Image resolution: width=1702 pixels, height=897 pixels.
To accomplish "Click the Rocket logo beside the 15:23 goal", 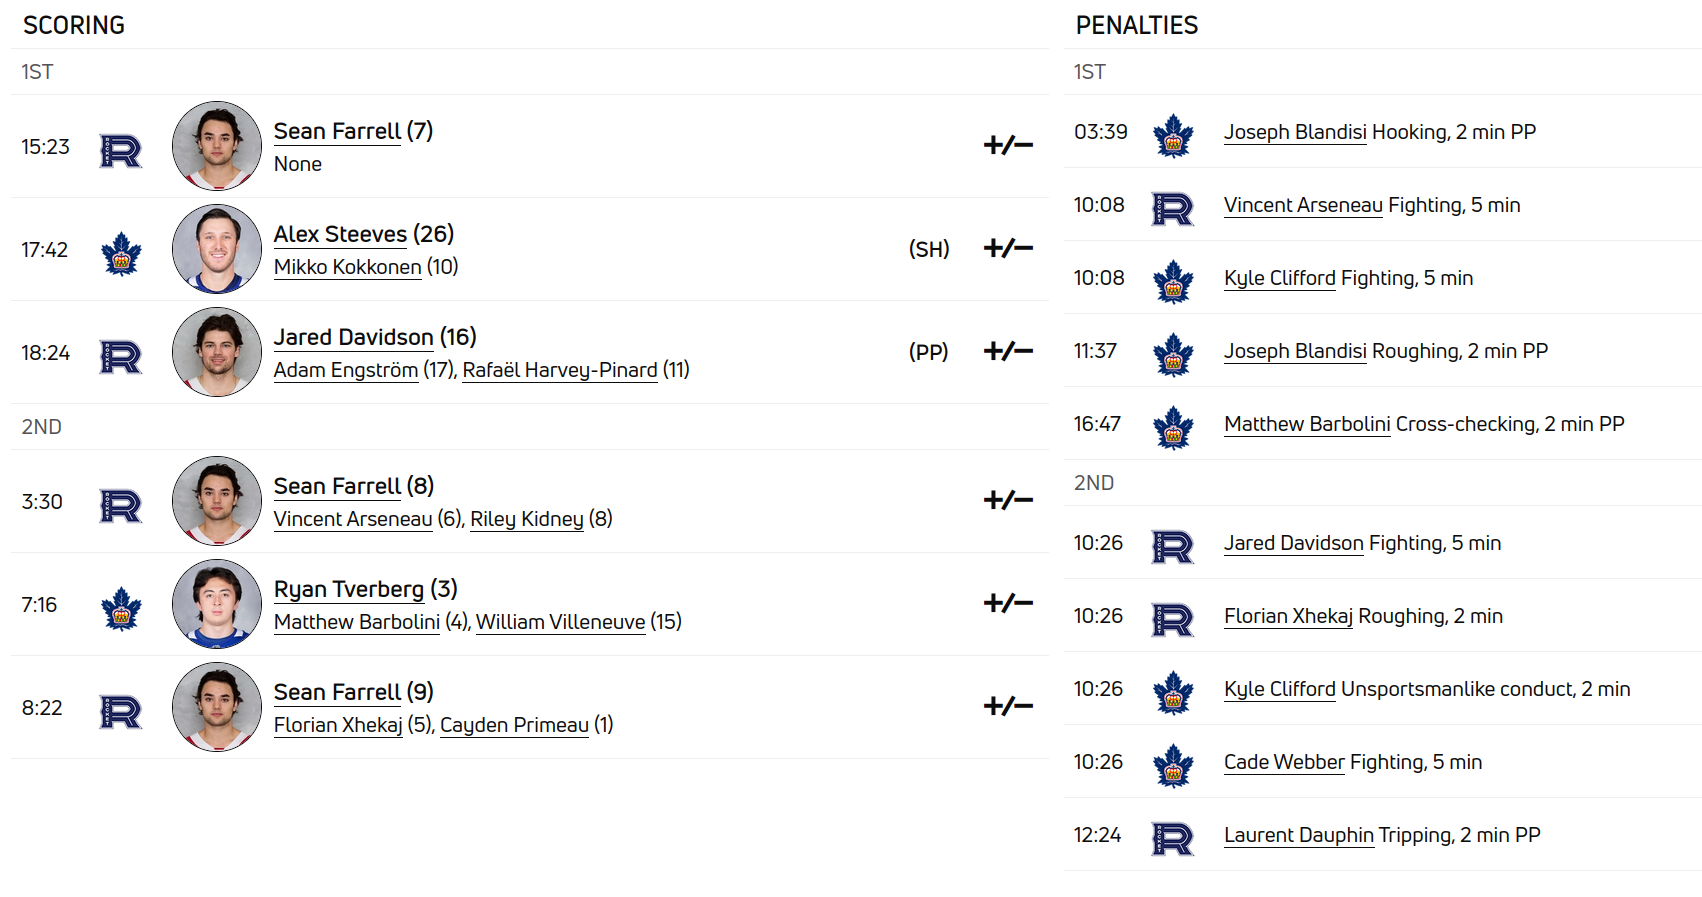I will 121,151.
